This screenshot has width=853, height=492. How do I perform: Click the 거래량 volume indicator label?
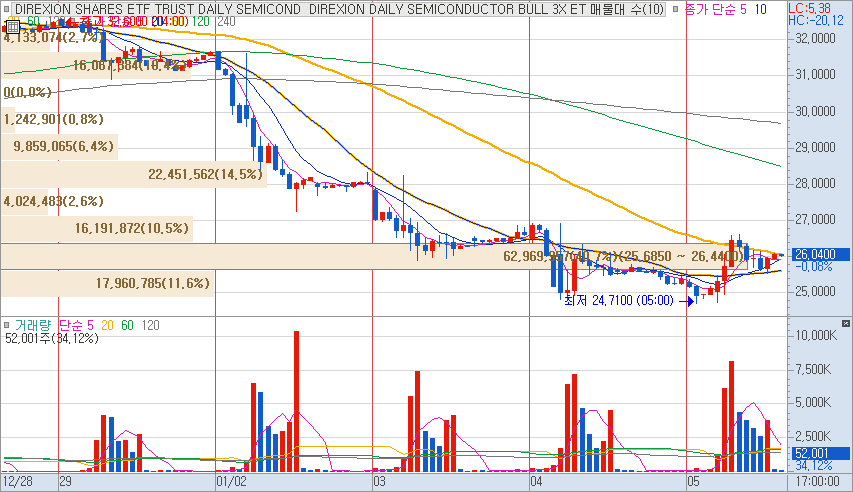point(33,325)
